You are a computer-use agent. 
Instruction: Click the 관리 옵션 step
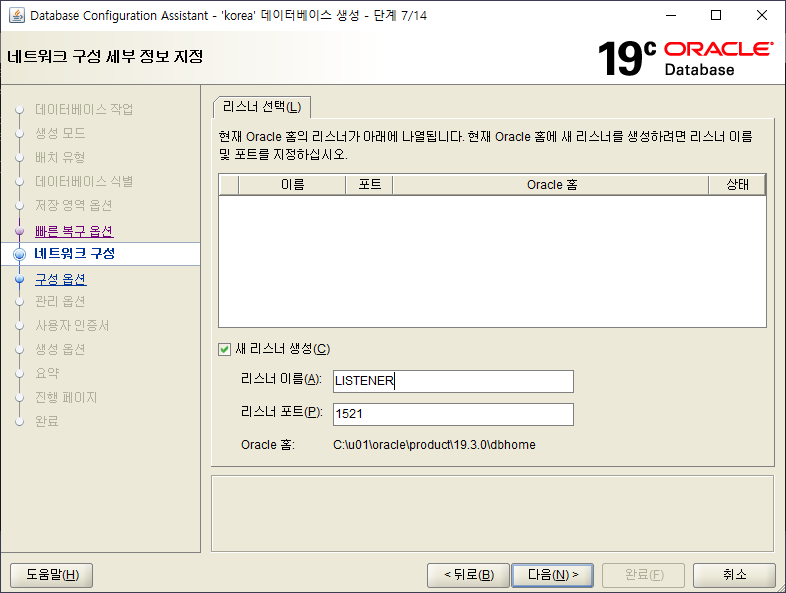60,302
